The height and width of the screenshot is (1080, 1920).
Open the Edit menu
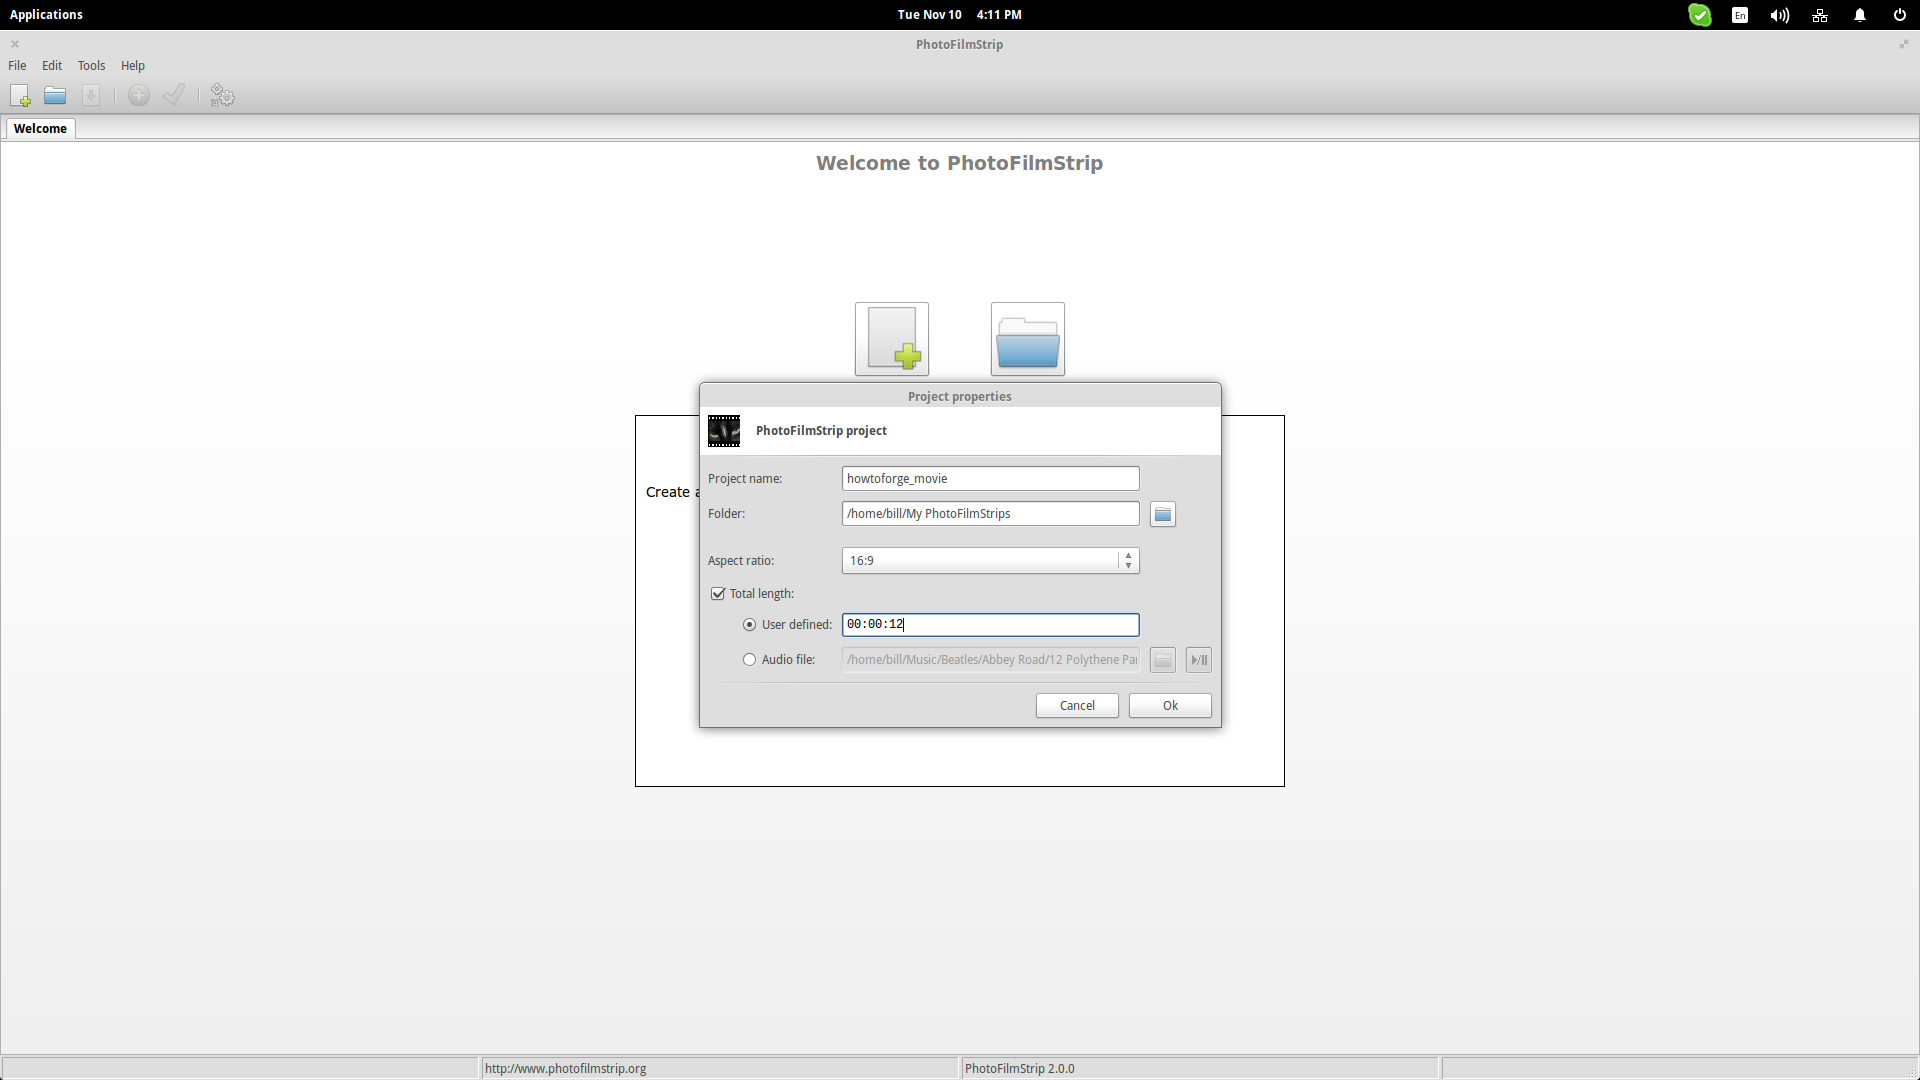tap(52, 66)
